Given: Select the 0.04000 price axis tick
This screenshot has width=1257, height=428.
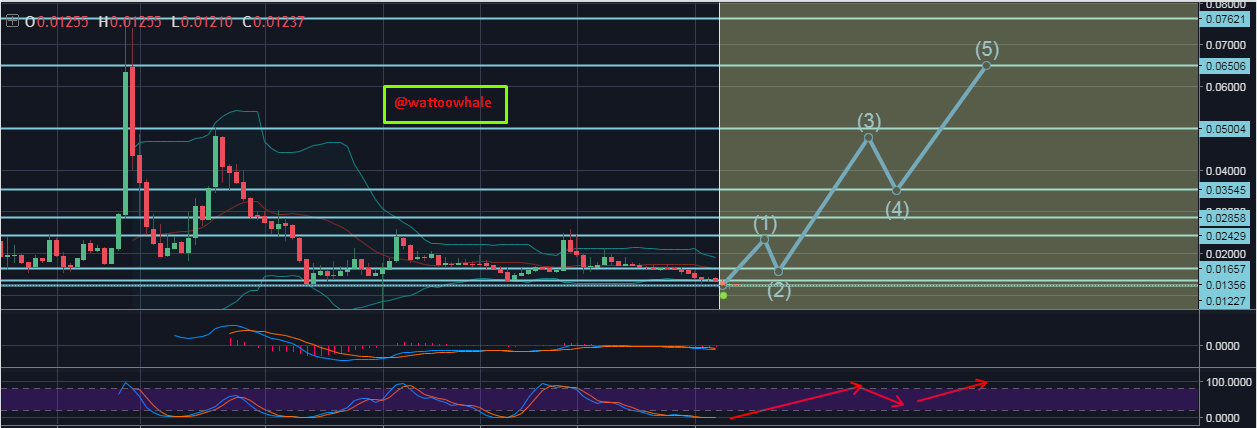Looking at the screenshot, I should point(1226,171).
